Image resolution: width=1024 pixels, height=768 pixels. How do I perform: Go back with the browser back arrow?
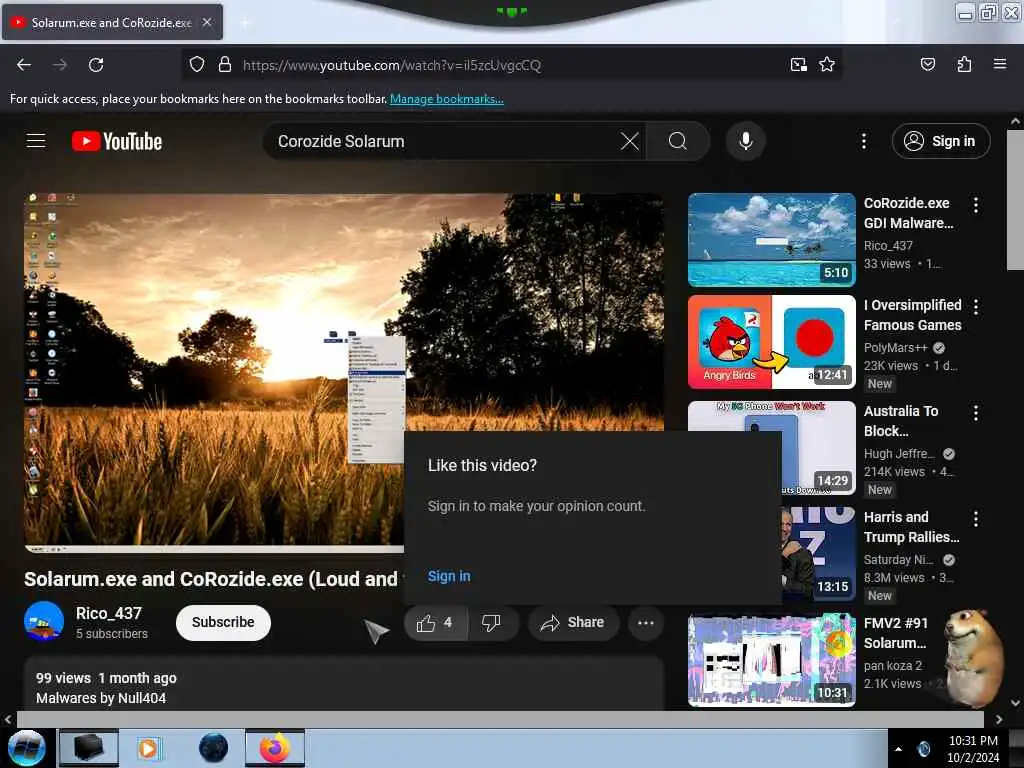(x=24, y=65)
